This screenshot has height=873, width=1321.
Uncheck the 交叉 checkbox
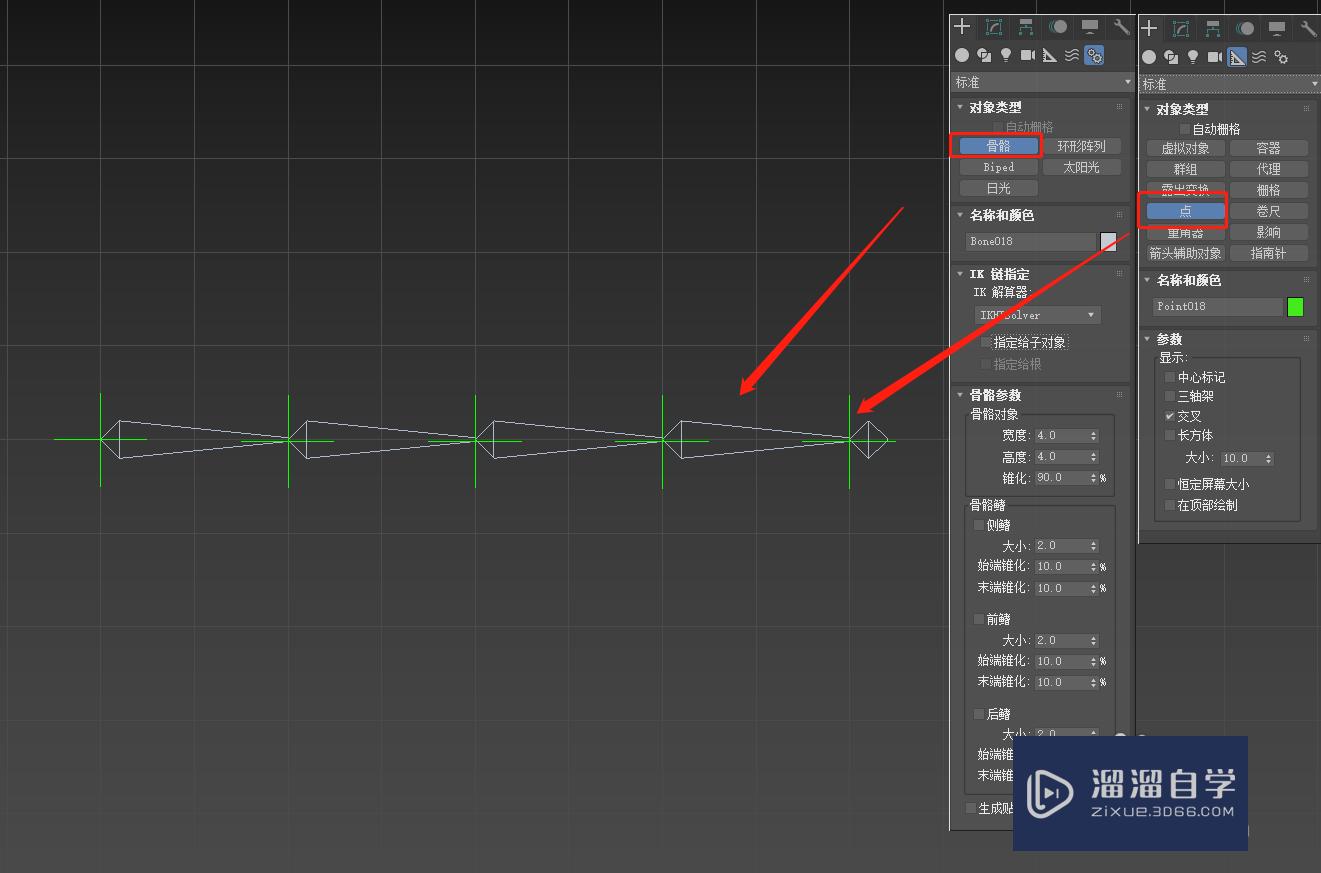pyautogui.click(x=1170, y=415)
